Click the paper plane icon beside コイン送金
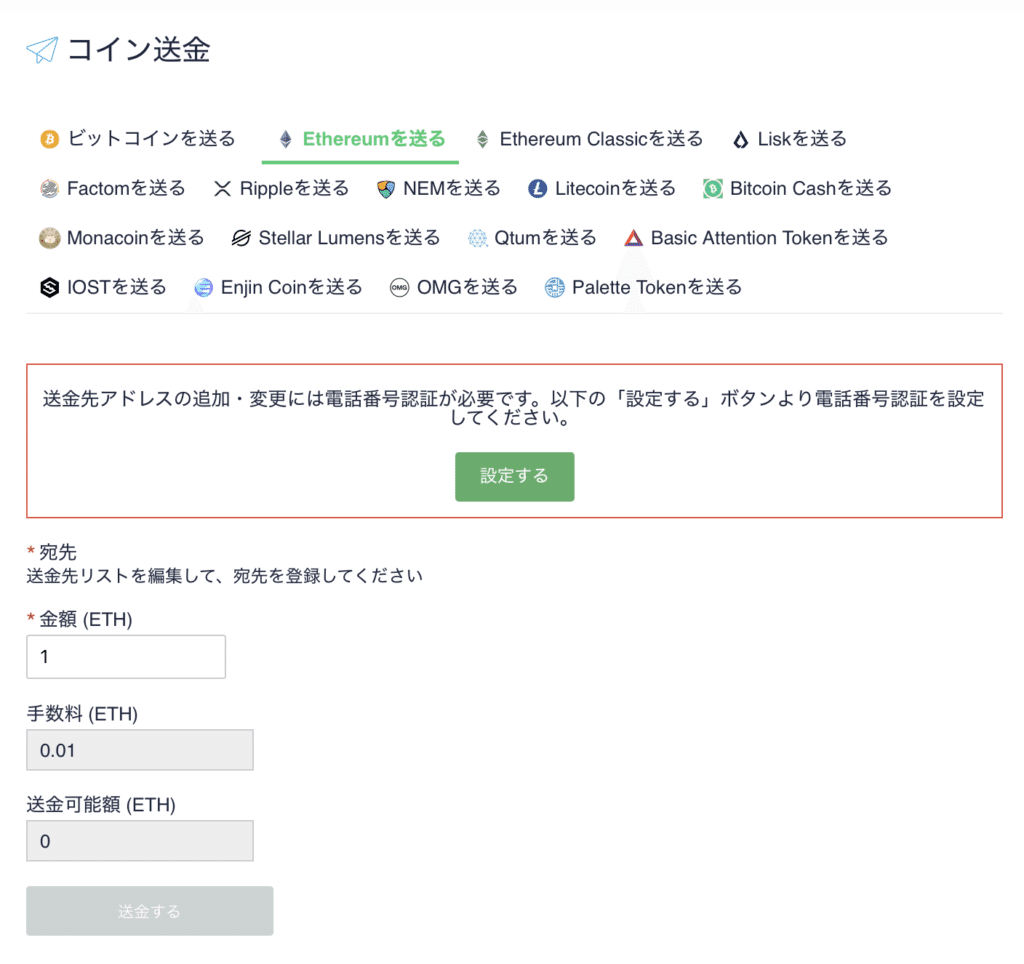Viewport: 1024px width, 964px height. (43, 48)
